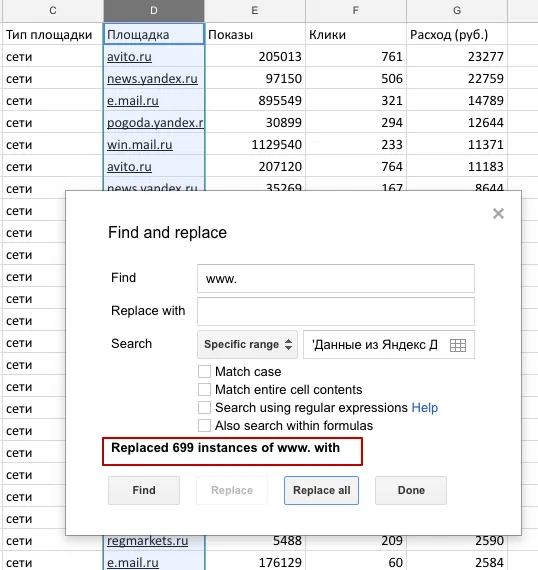
Task: Select the cell with 5488
Action: point(255,542)
